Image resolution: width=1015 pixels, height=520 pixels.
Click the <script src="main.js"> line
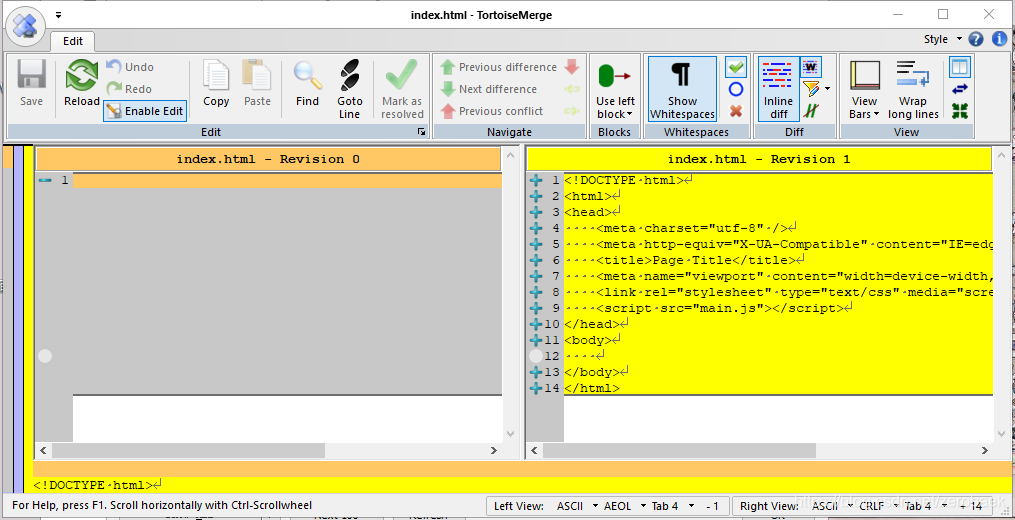click(777, 308)
